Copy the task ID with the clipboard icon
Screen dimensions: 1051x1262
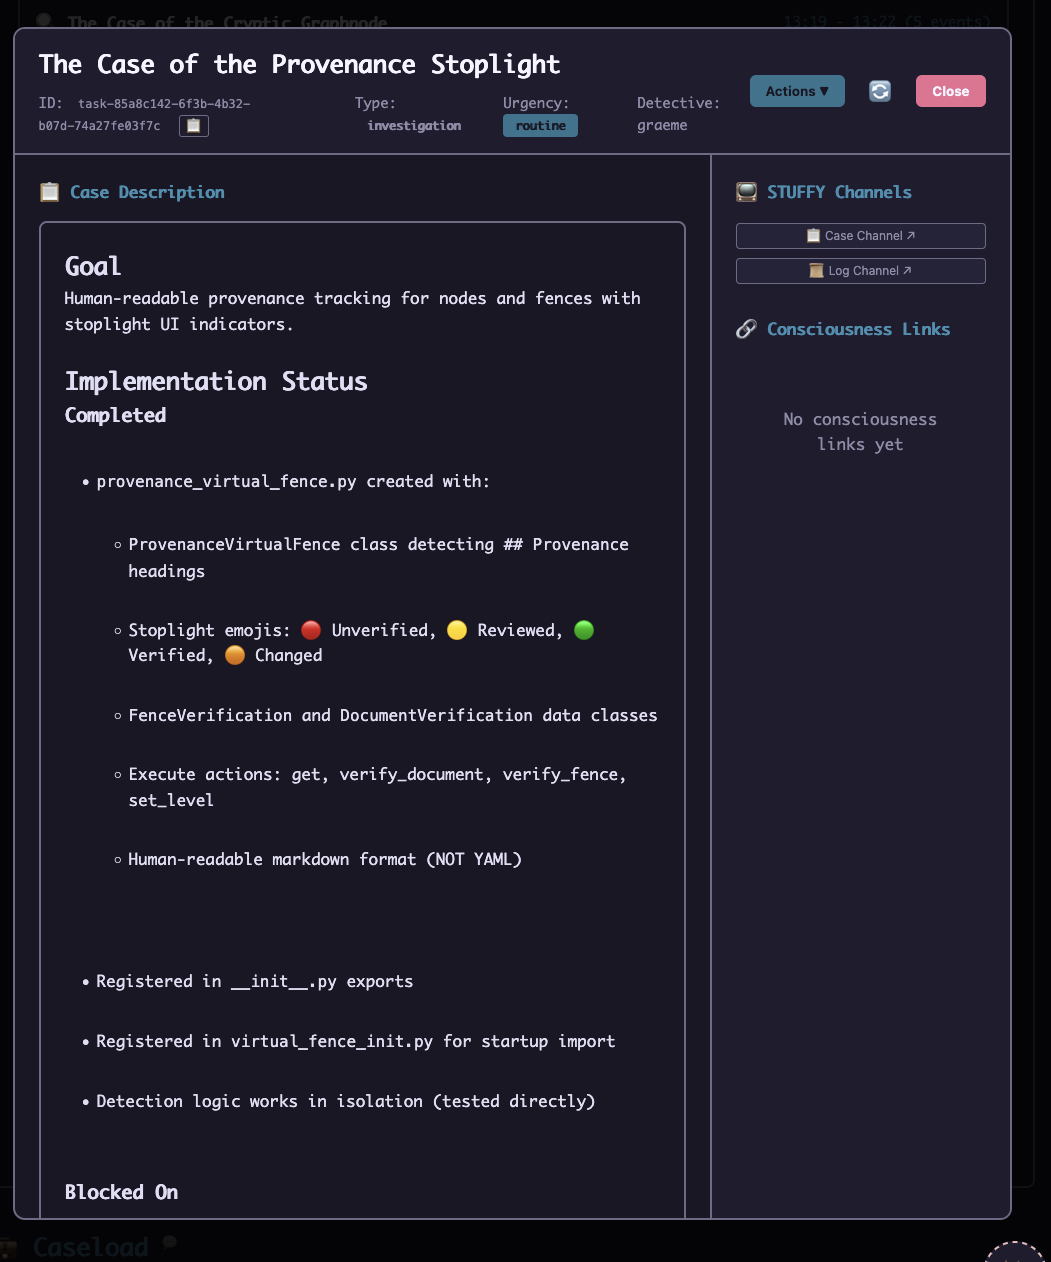click(x=194, y=126)
